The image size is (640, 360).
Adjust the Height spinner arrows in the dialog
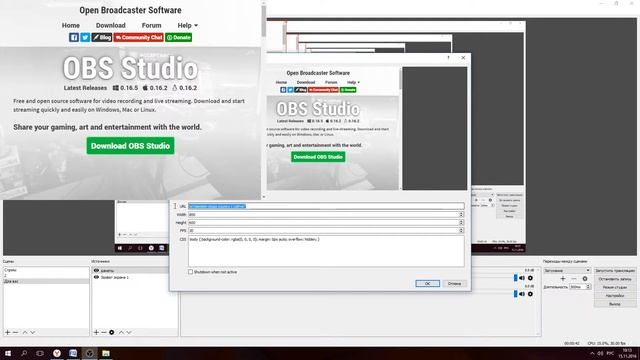point(461,222)
